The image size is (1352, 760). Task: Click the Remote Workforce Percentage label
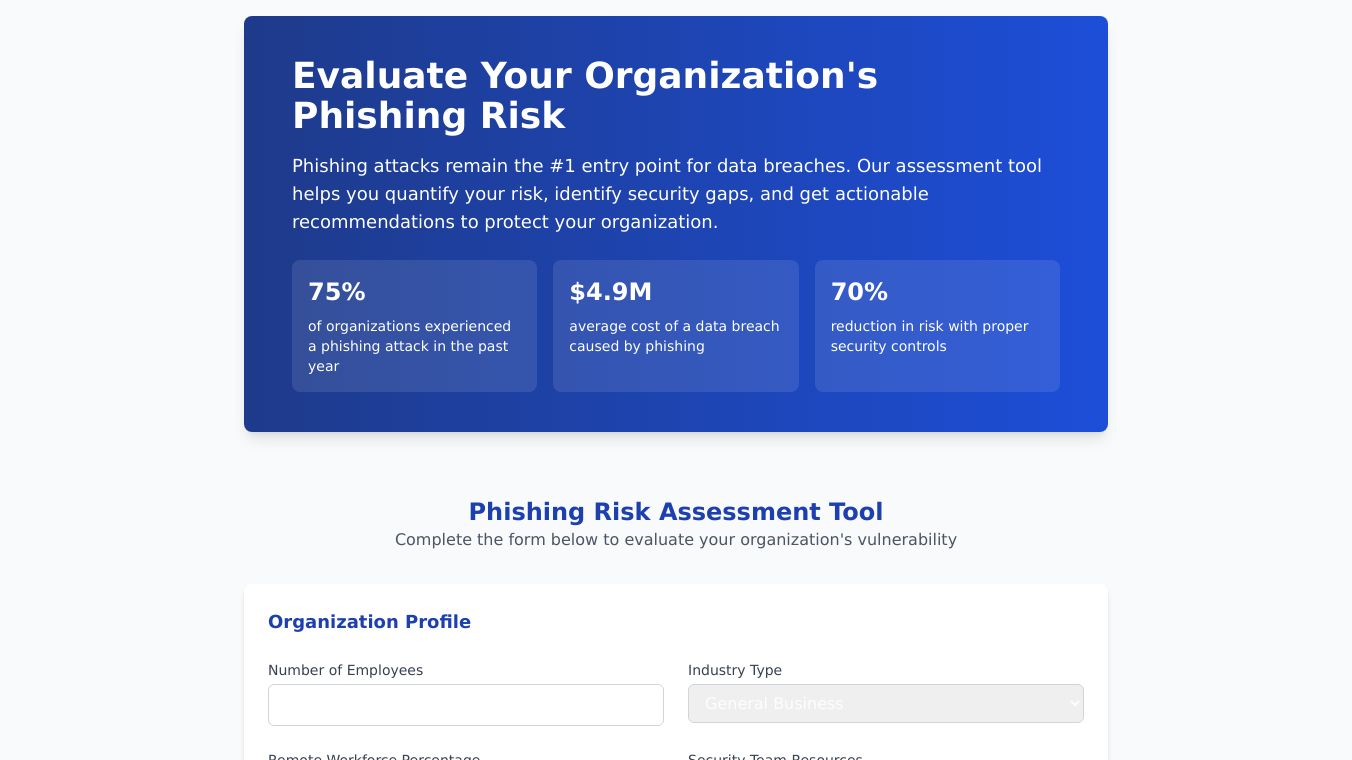click(x=374, y=756)
